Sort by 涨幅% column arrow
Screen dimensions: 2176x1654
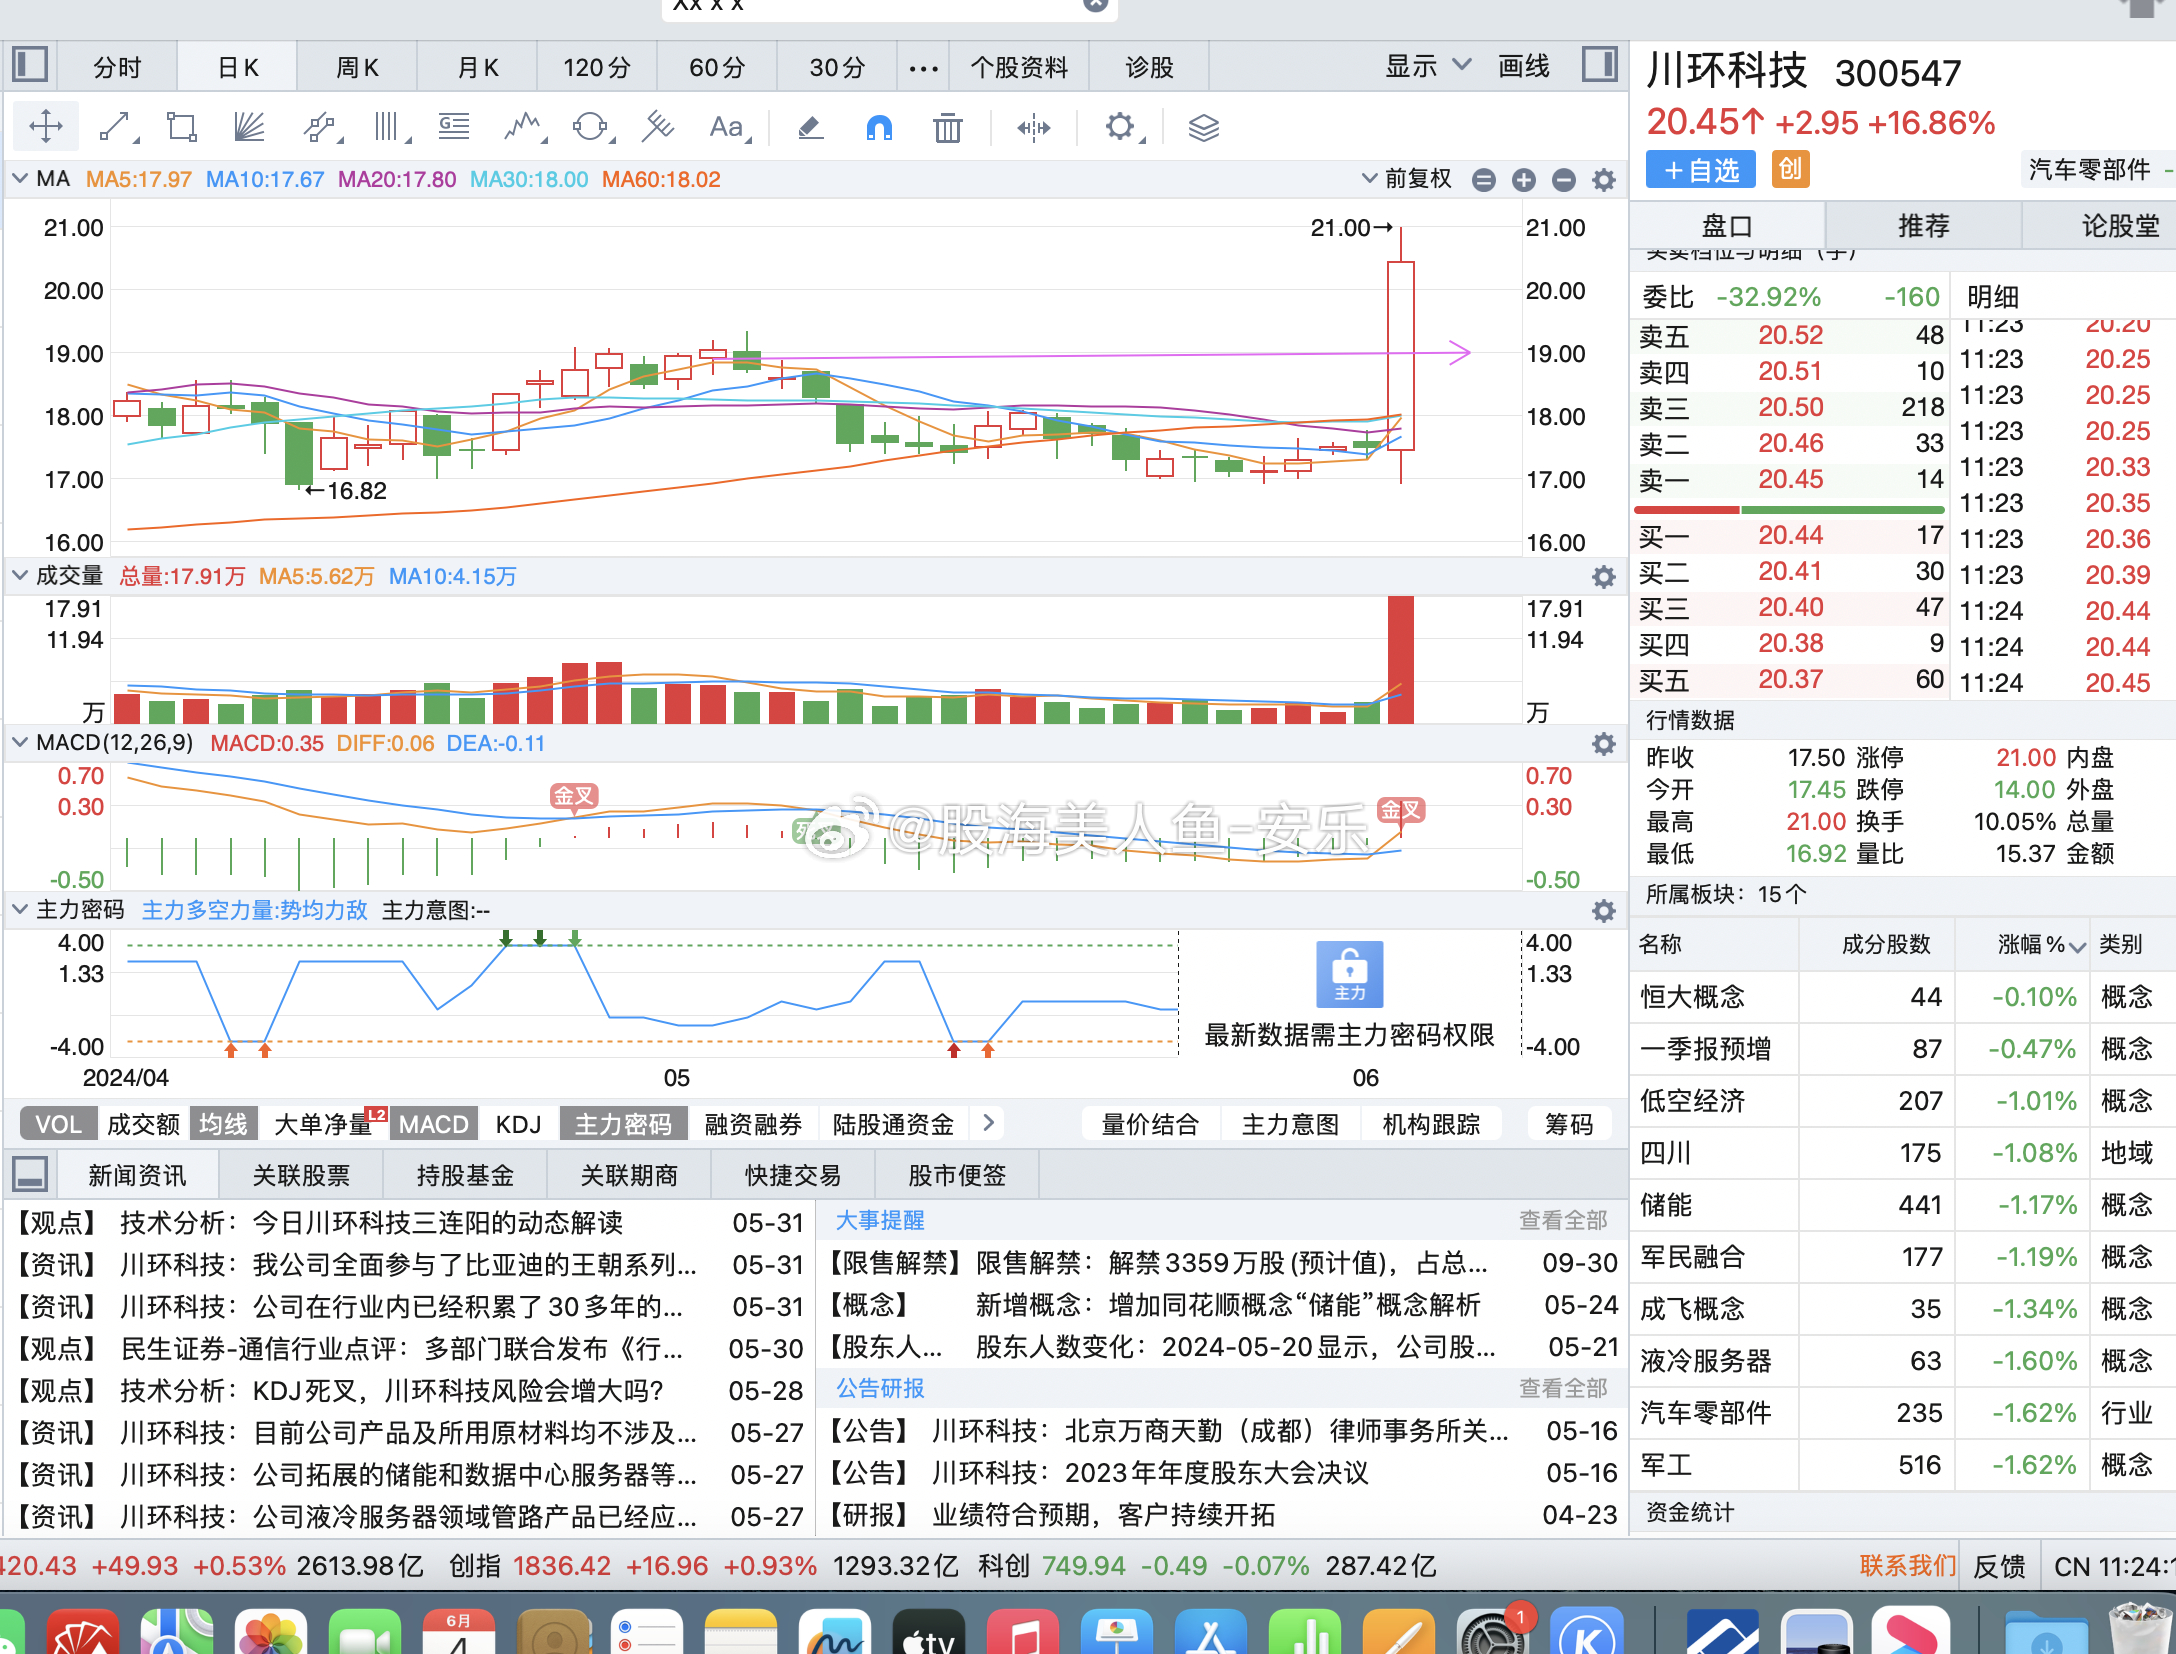tap(2078, 946)
